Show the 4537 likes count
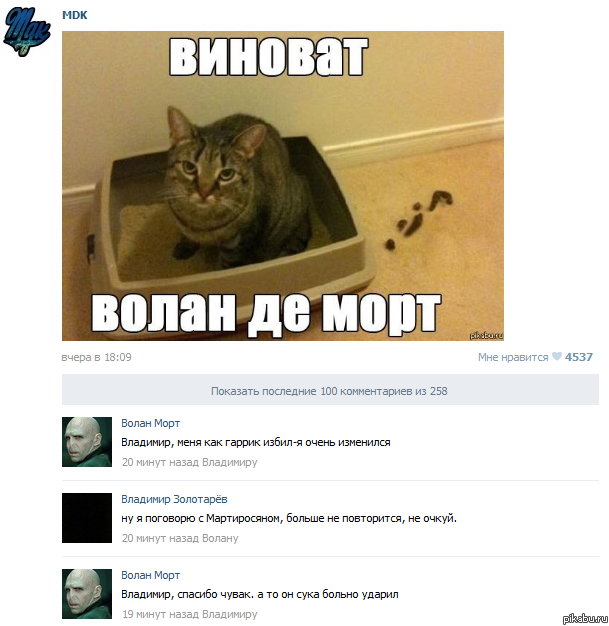 point(579,357)
